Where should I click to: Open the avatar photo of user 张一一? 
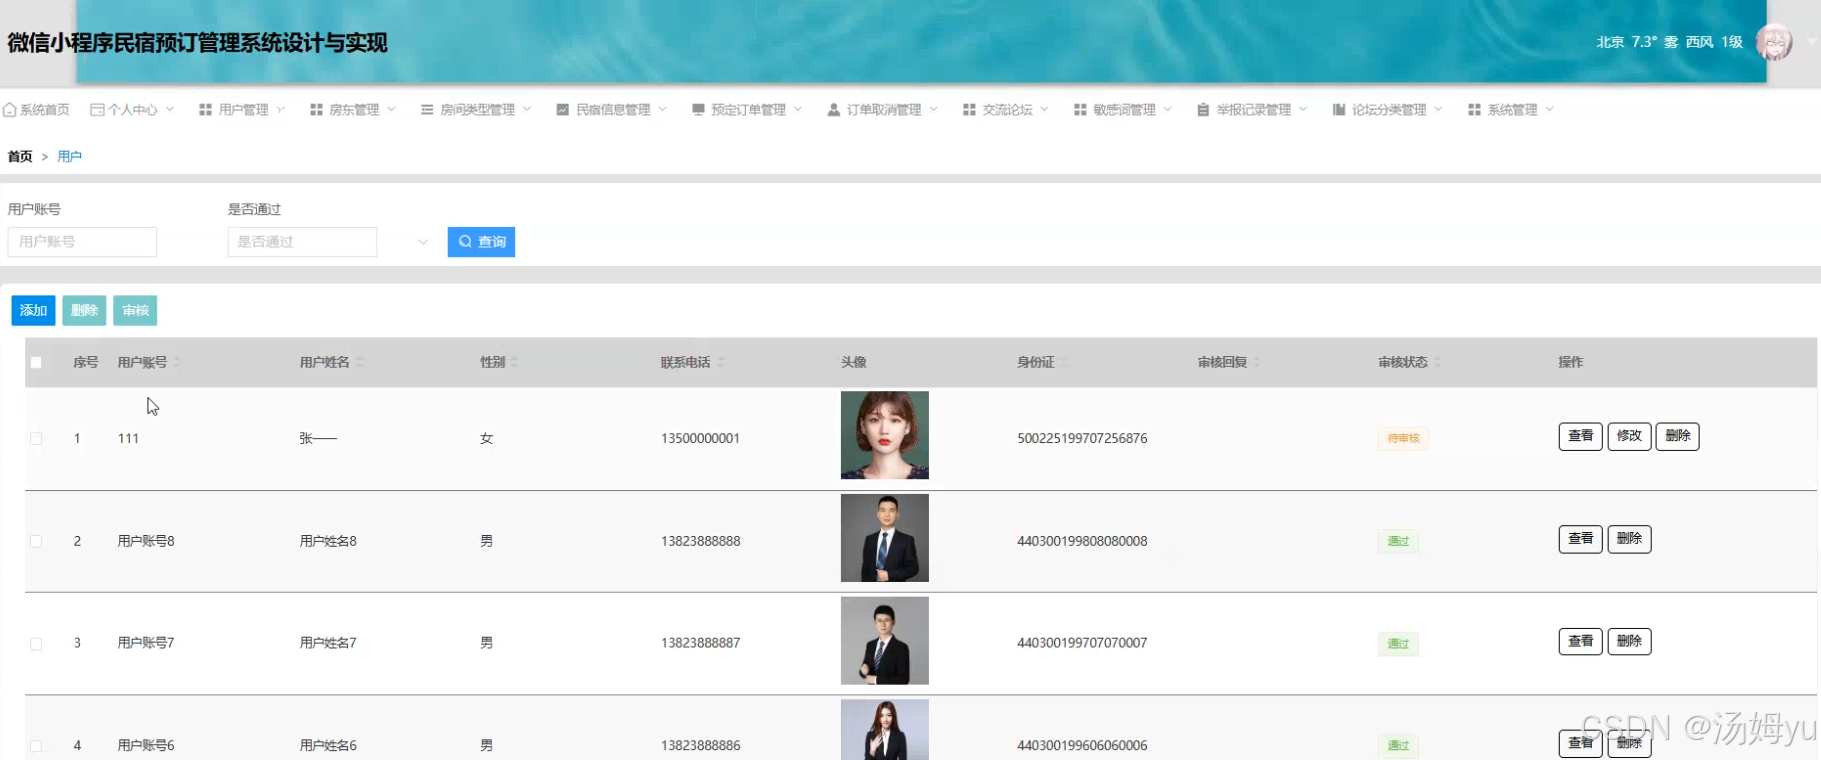[x=885, y=435]
